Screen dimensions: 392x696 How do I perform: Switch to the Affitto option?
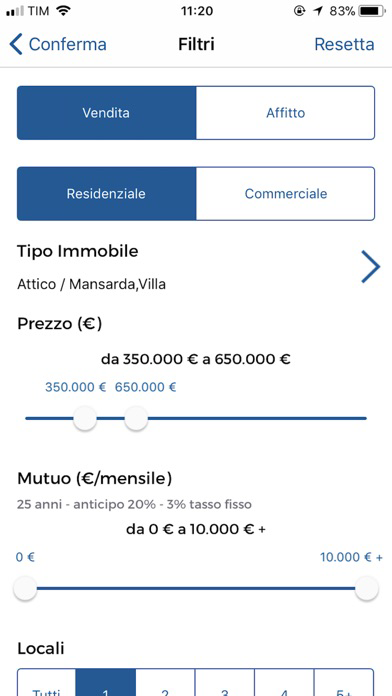(x=285, y=113)
